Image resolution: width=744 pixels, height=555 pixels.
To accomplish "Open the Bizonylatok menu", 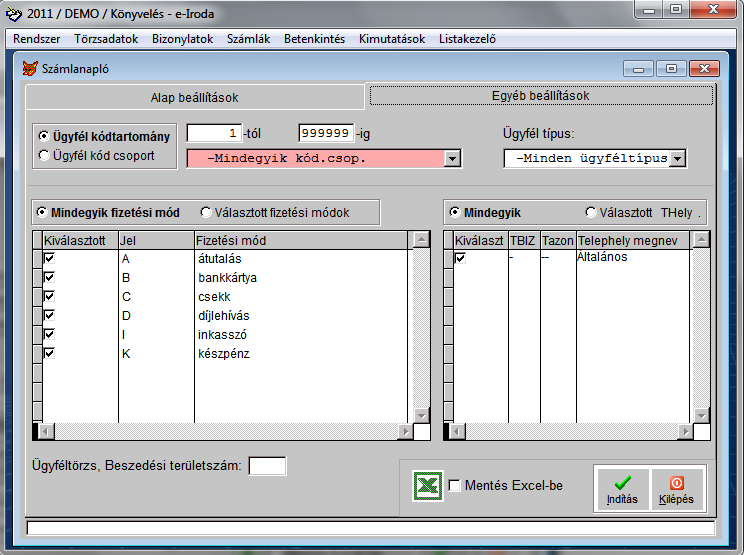I will tap(182, 39).
